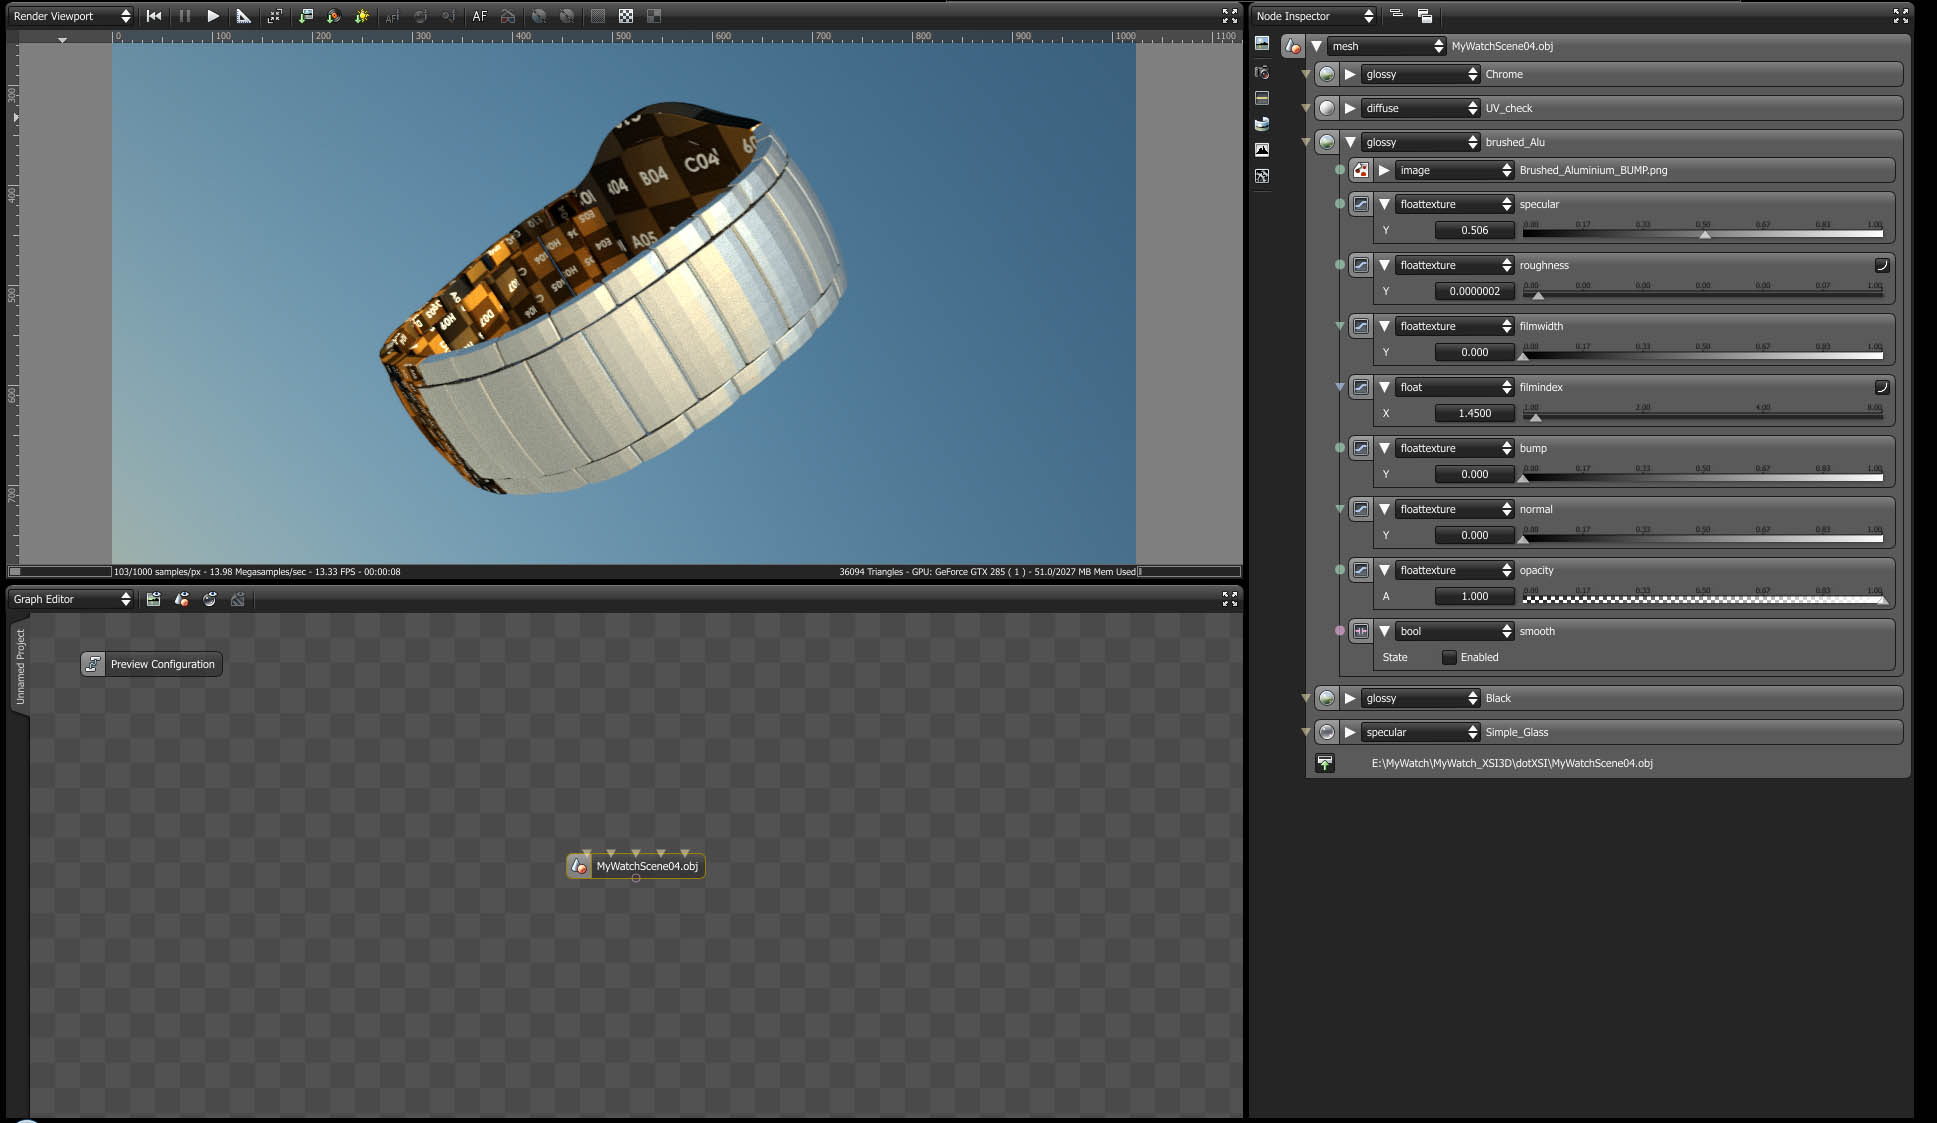
Task: Expand the Chrome glossy material
Action: tap(1350, 74)
